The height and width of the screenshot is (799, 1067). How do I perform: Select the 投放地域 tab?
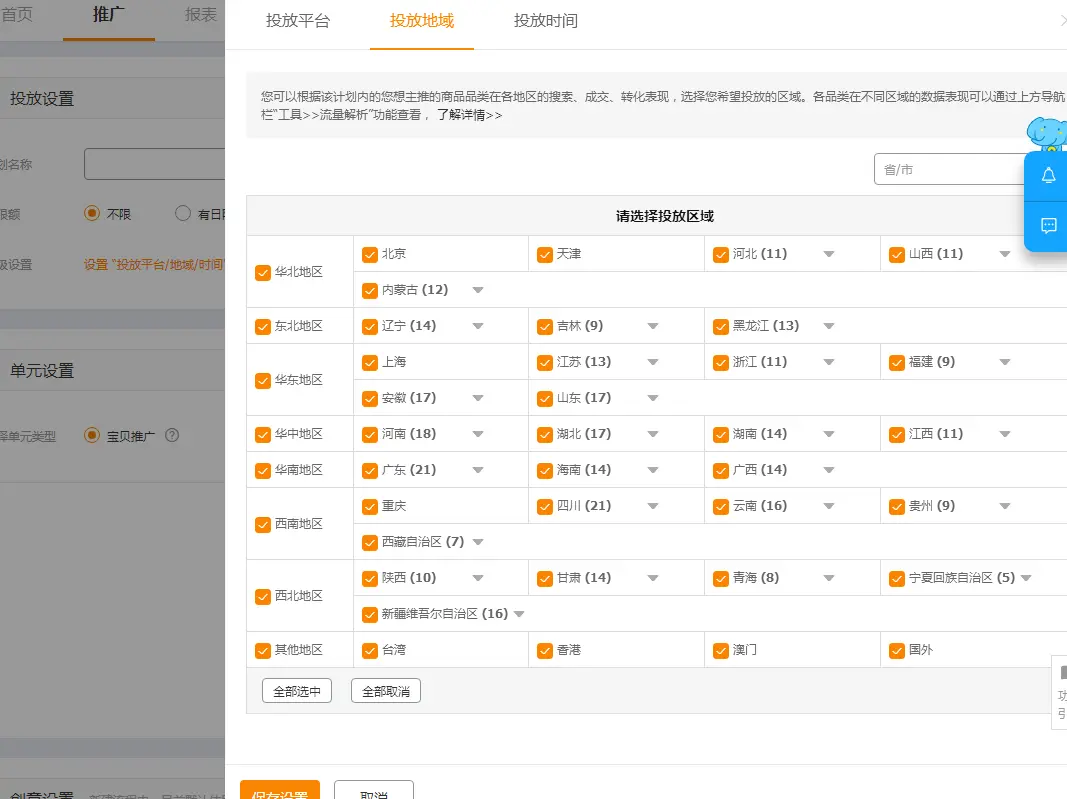click(421, 21)
